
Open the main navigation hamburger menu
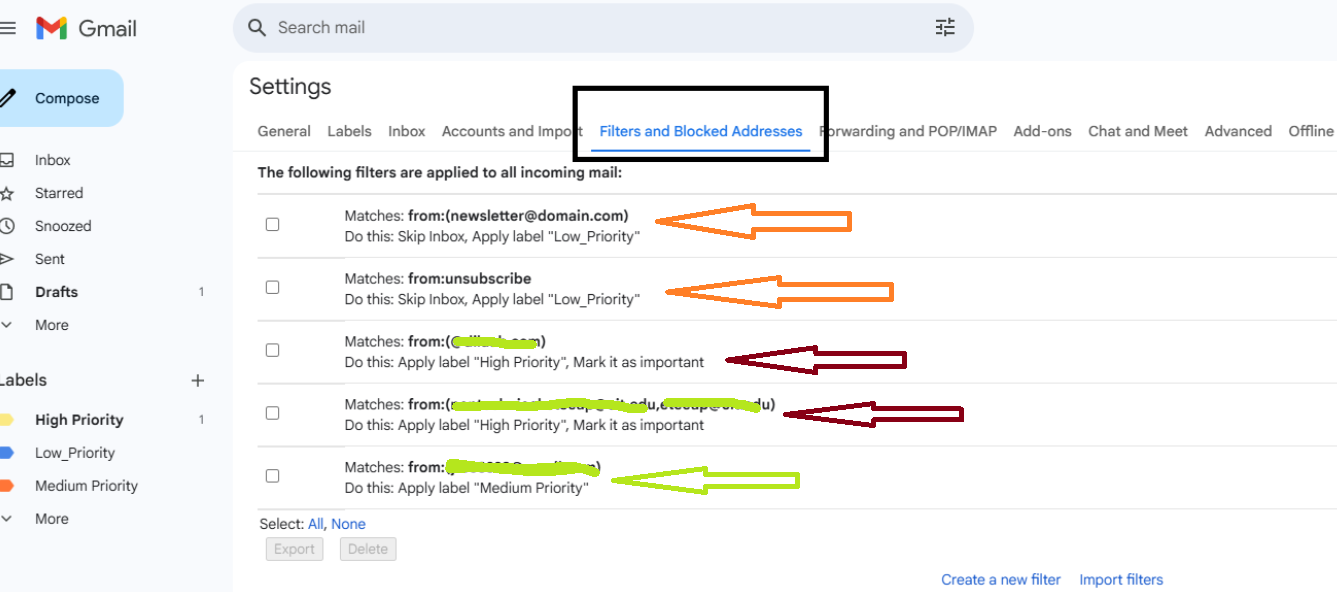[10, 27]
